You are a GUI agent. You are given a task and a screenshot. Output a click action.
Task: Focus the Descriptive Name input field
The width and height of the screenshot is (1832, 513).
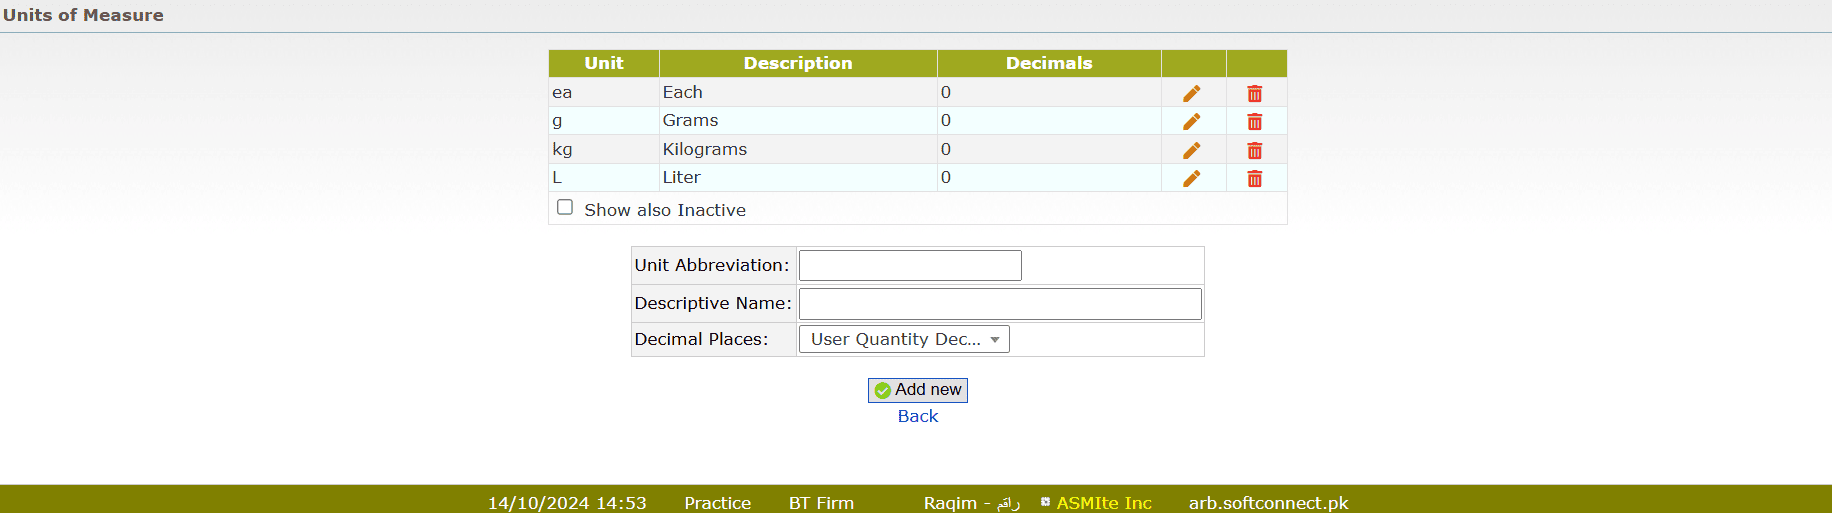[1000, 304]
